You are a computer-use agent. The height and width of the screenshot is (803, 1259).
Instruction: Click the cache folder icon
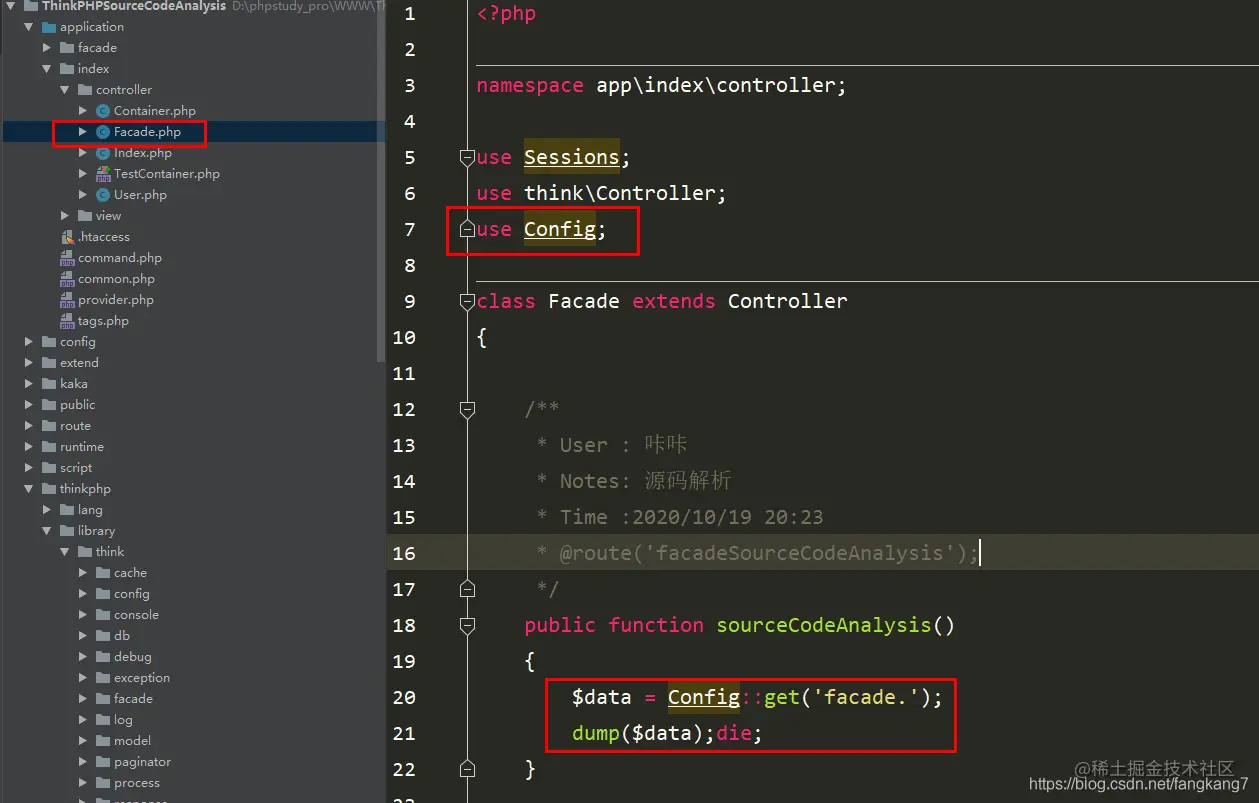pos(103,573)
